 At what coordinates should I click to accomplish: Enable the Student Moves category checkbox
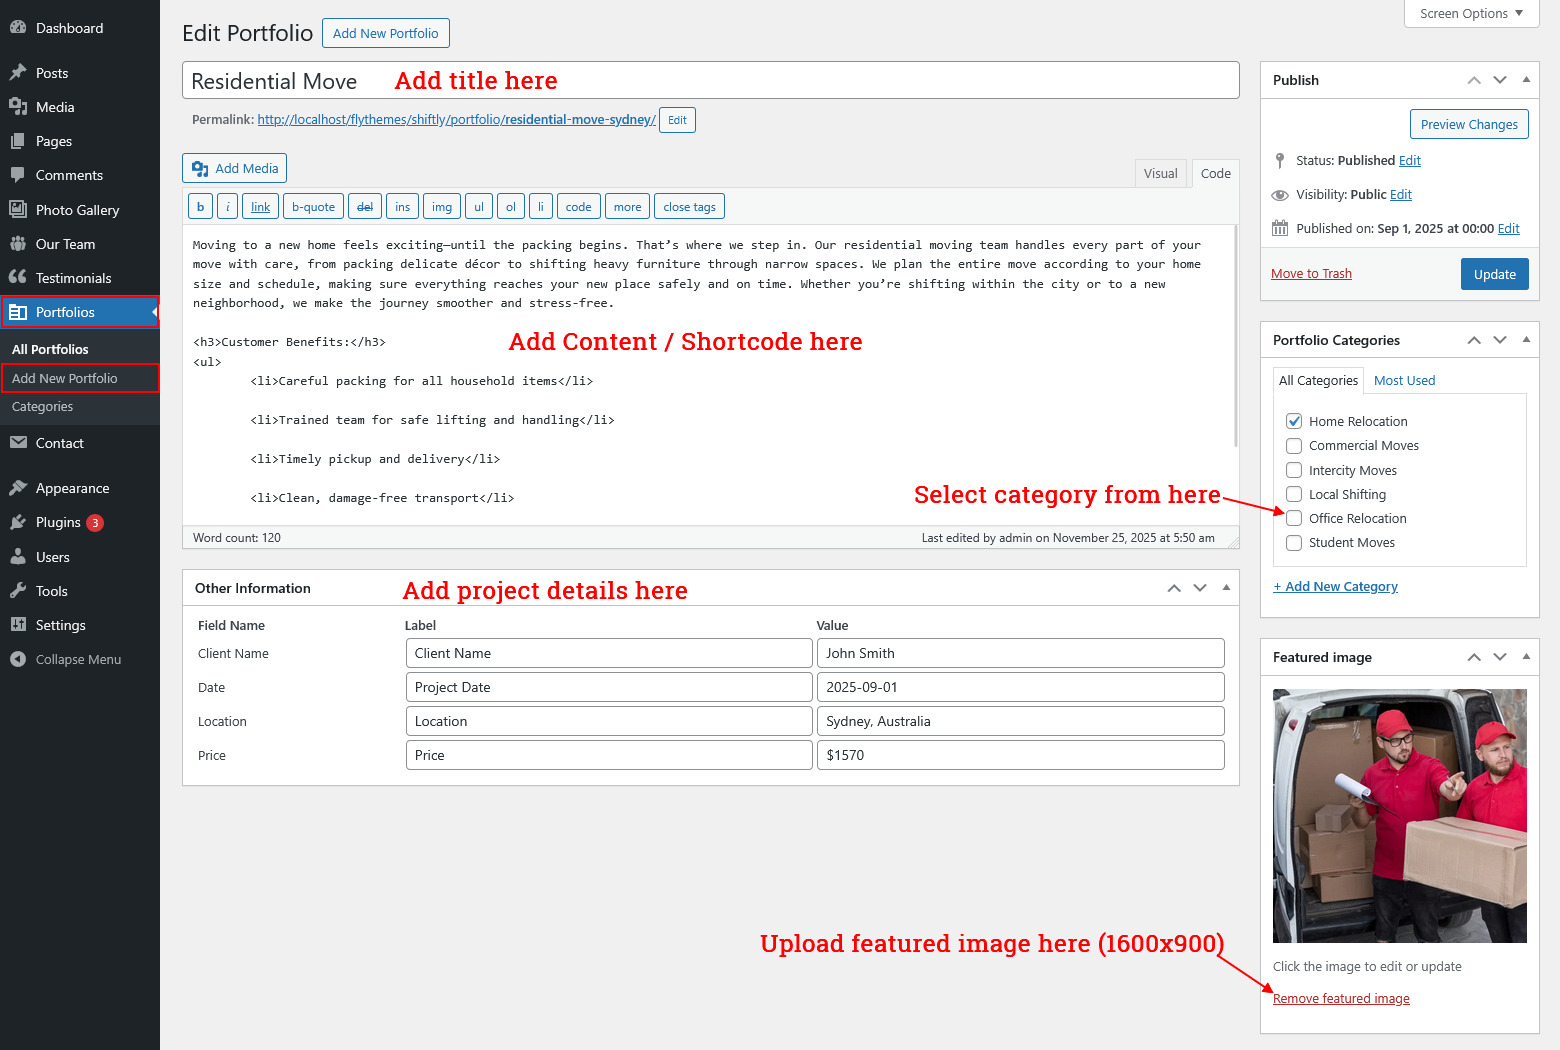click(x=1294, y=543)
